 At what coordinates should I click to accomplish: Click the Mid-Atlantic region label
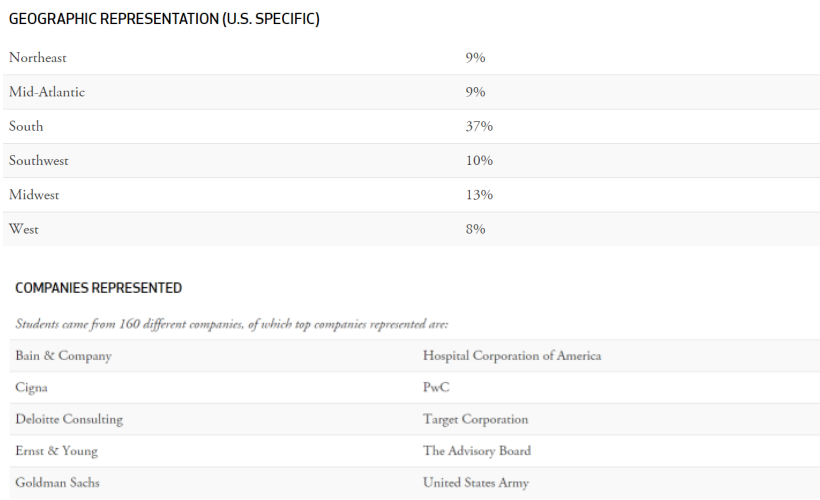(47, 92)
